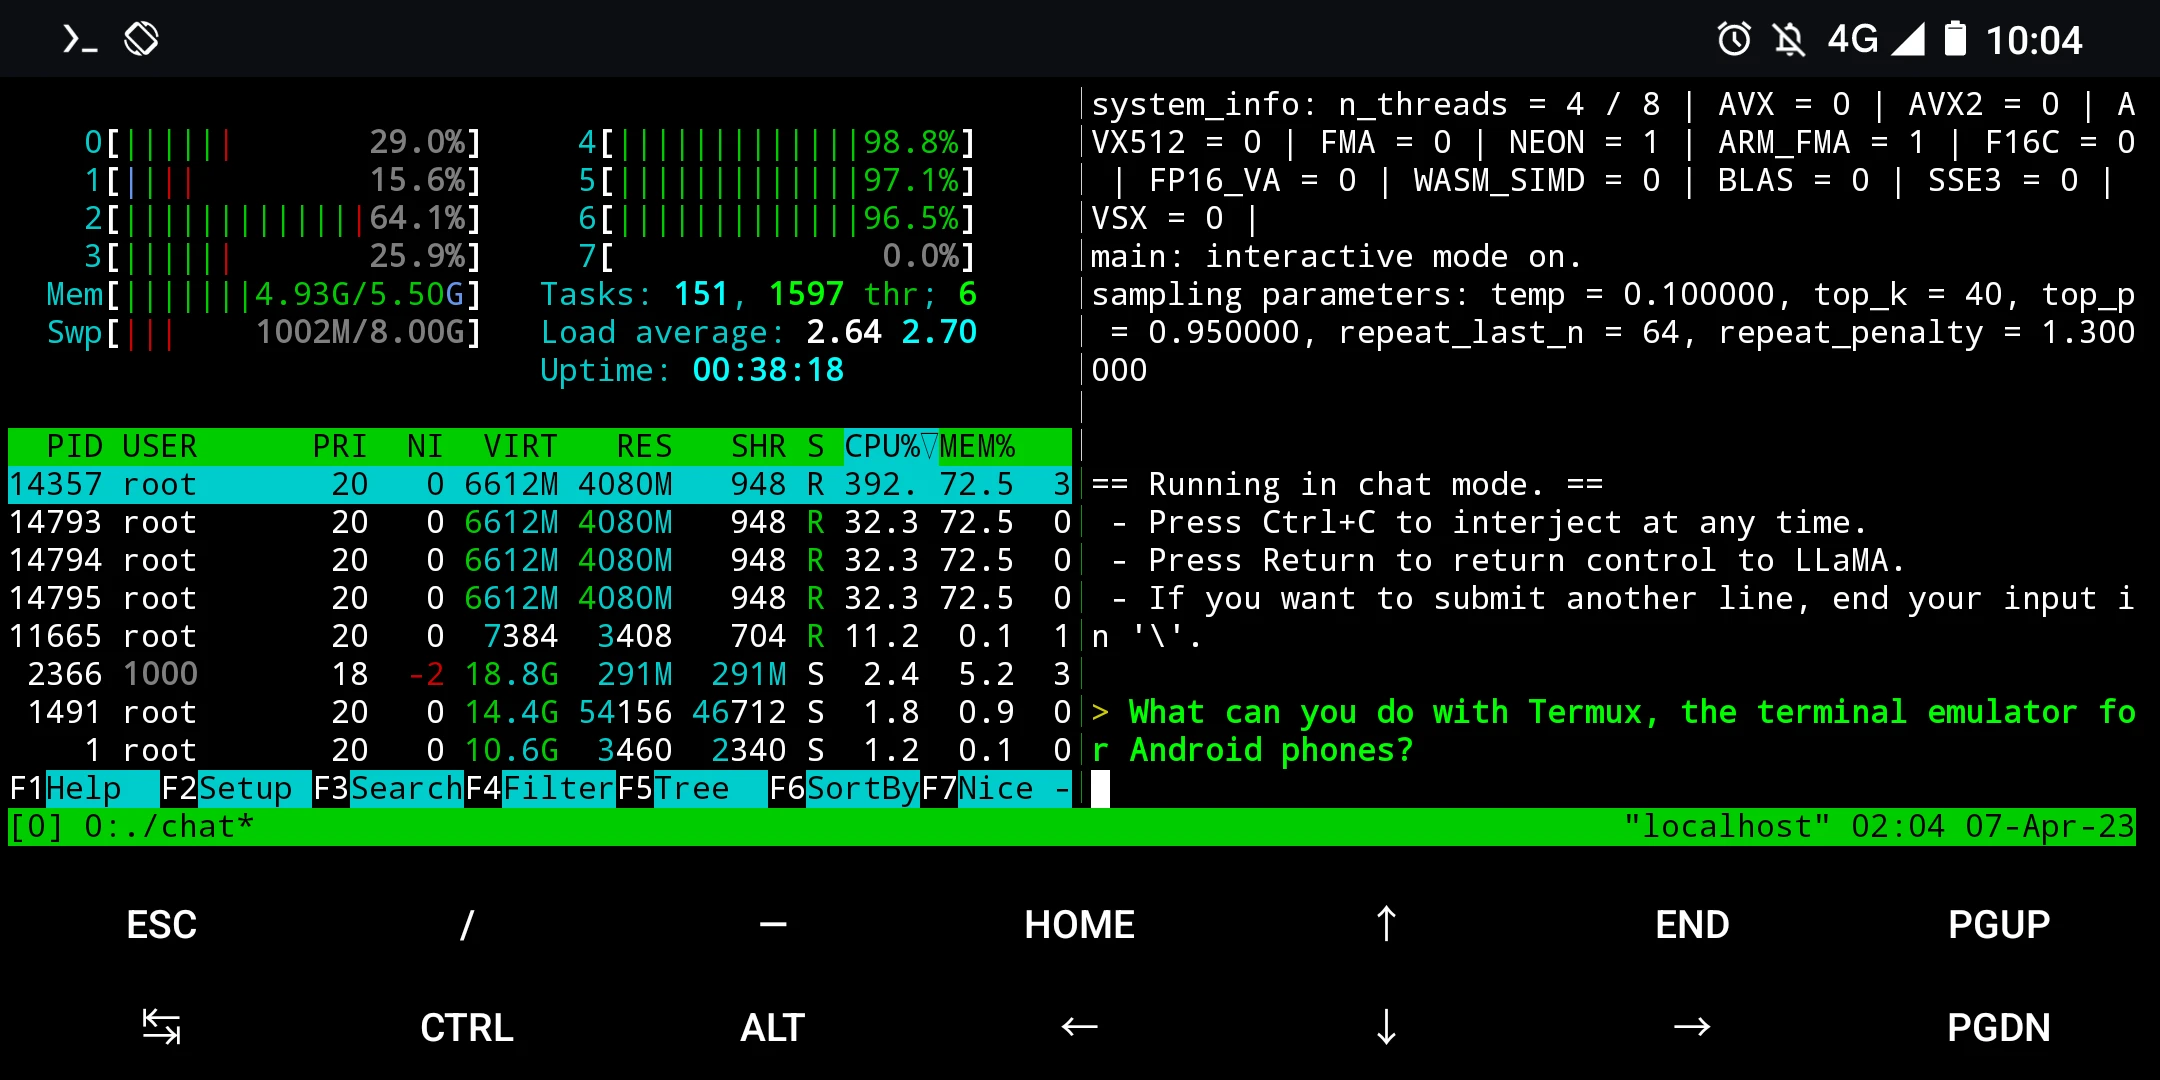Tap the down arrow key

[1386, 1027]
